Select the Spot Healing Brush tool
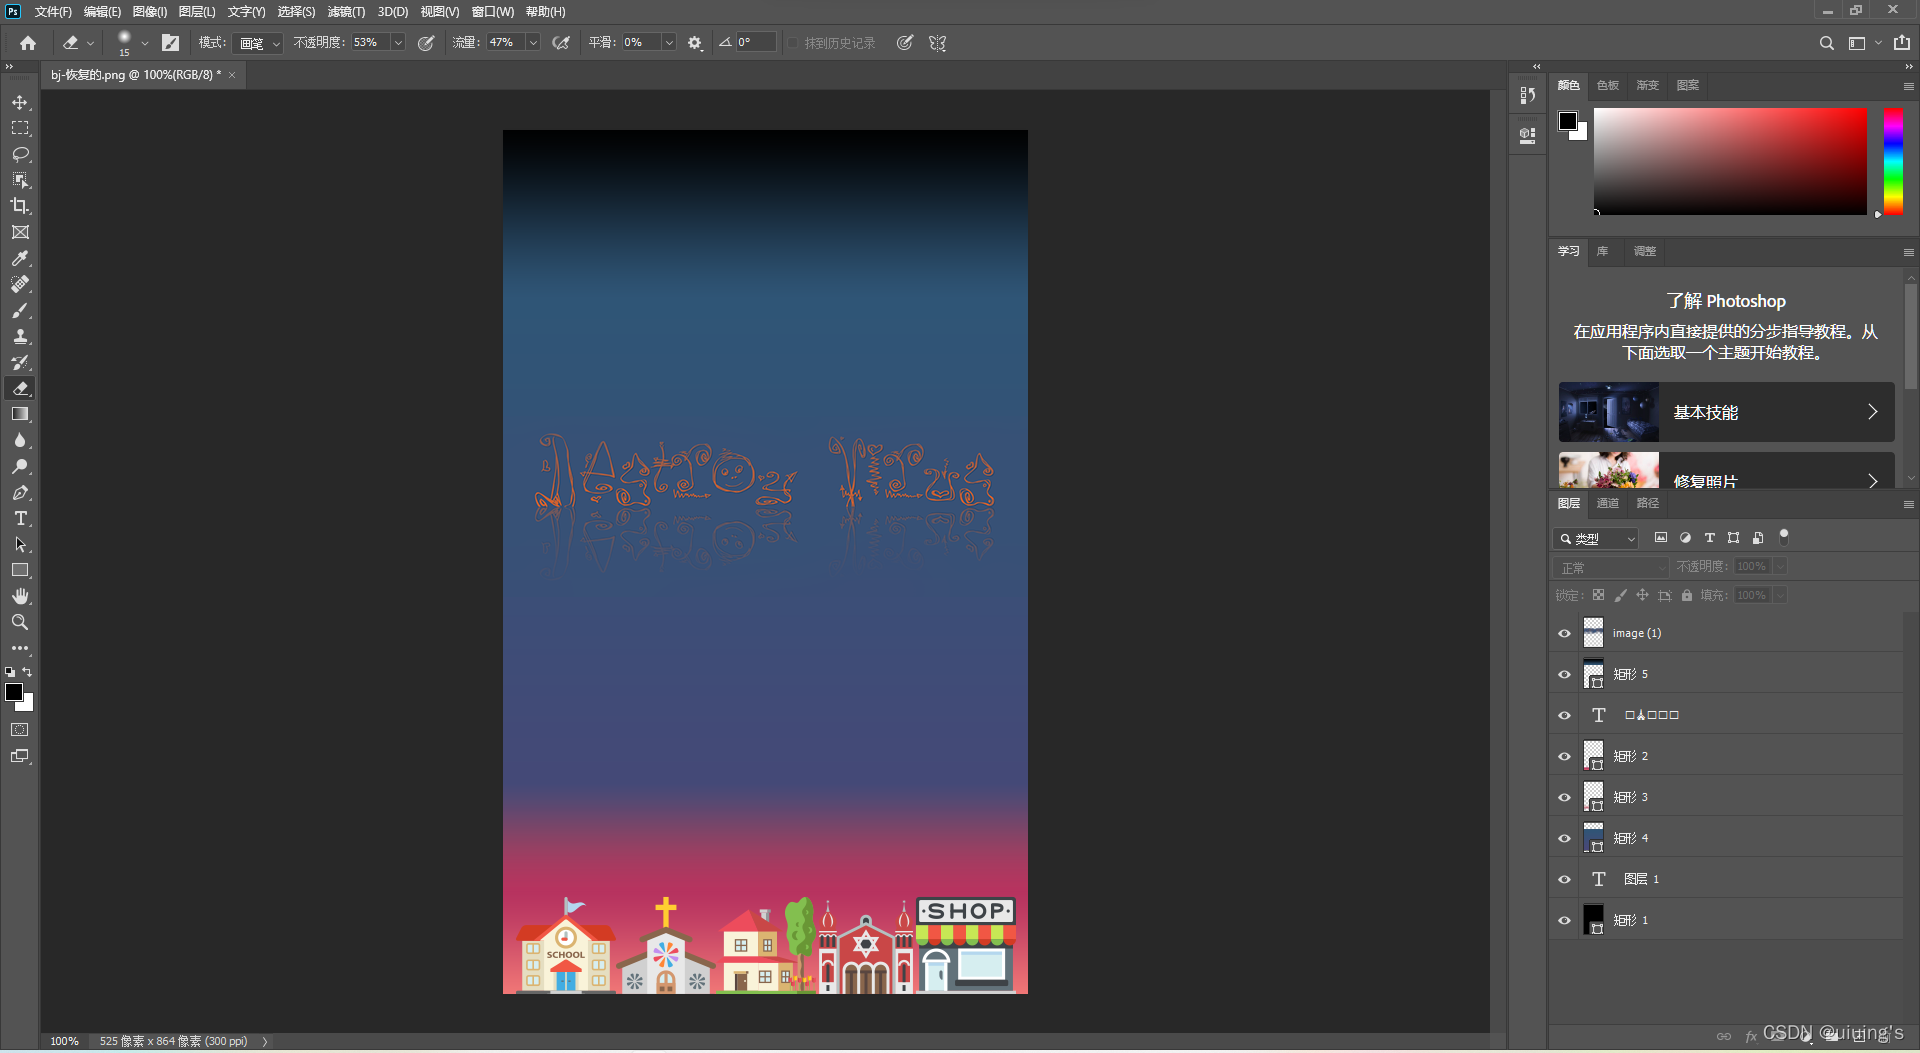Image resolution: width=1920 pixels, height=1053 pixels. (x=20, y=285)
